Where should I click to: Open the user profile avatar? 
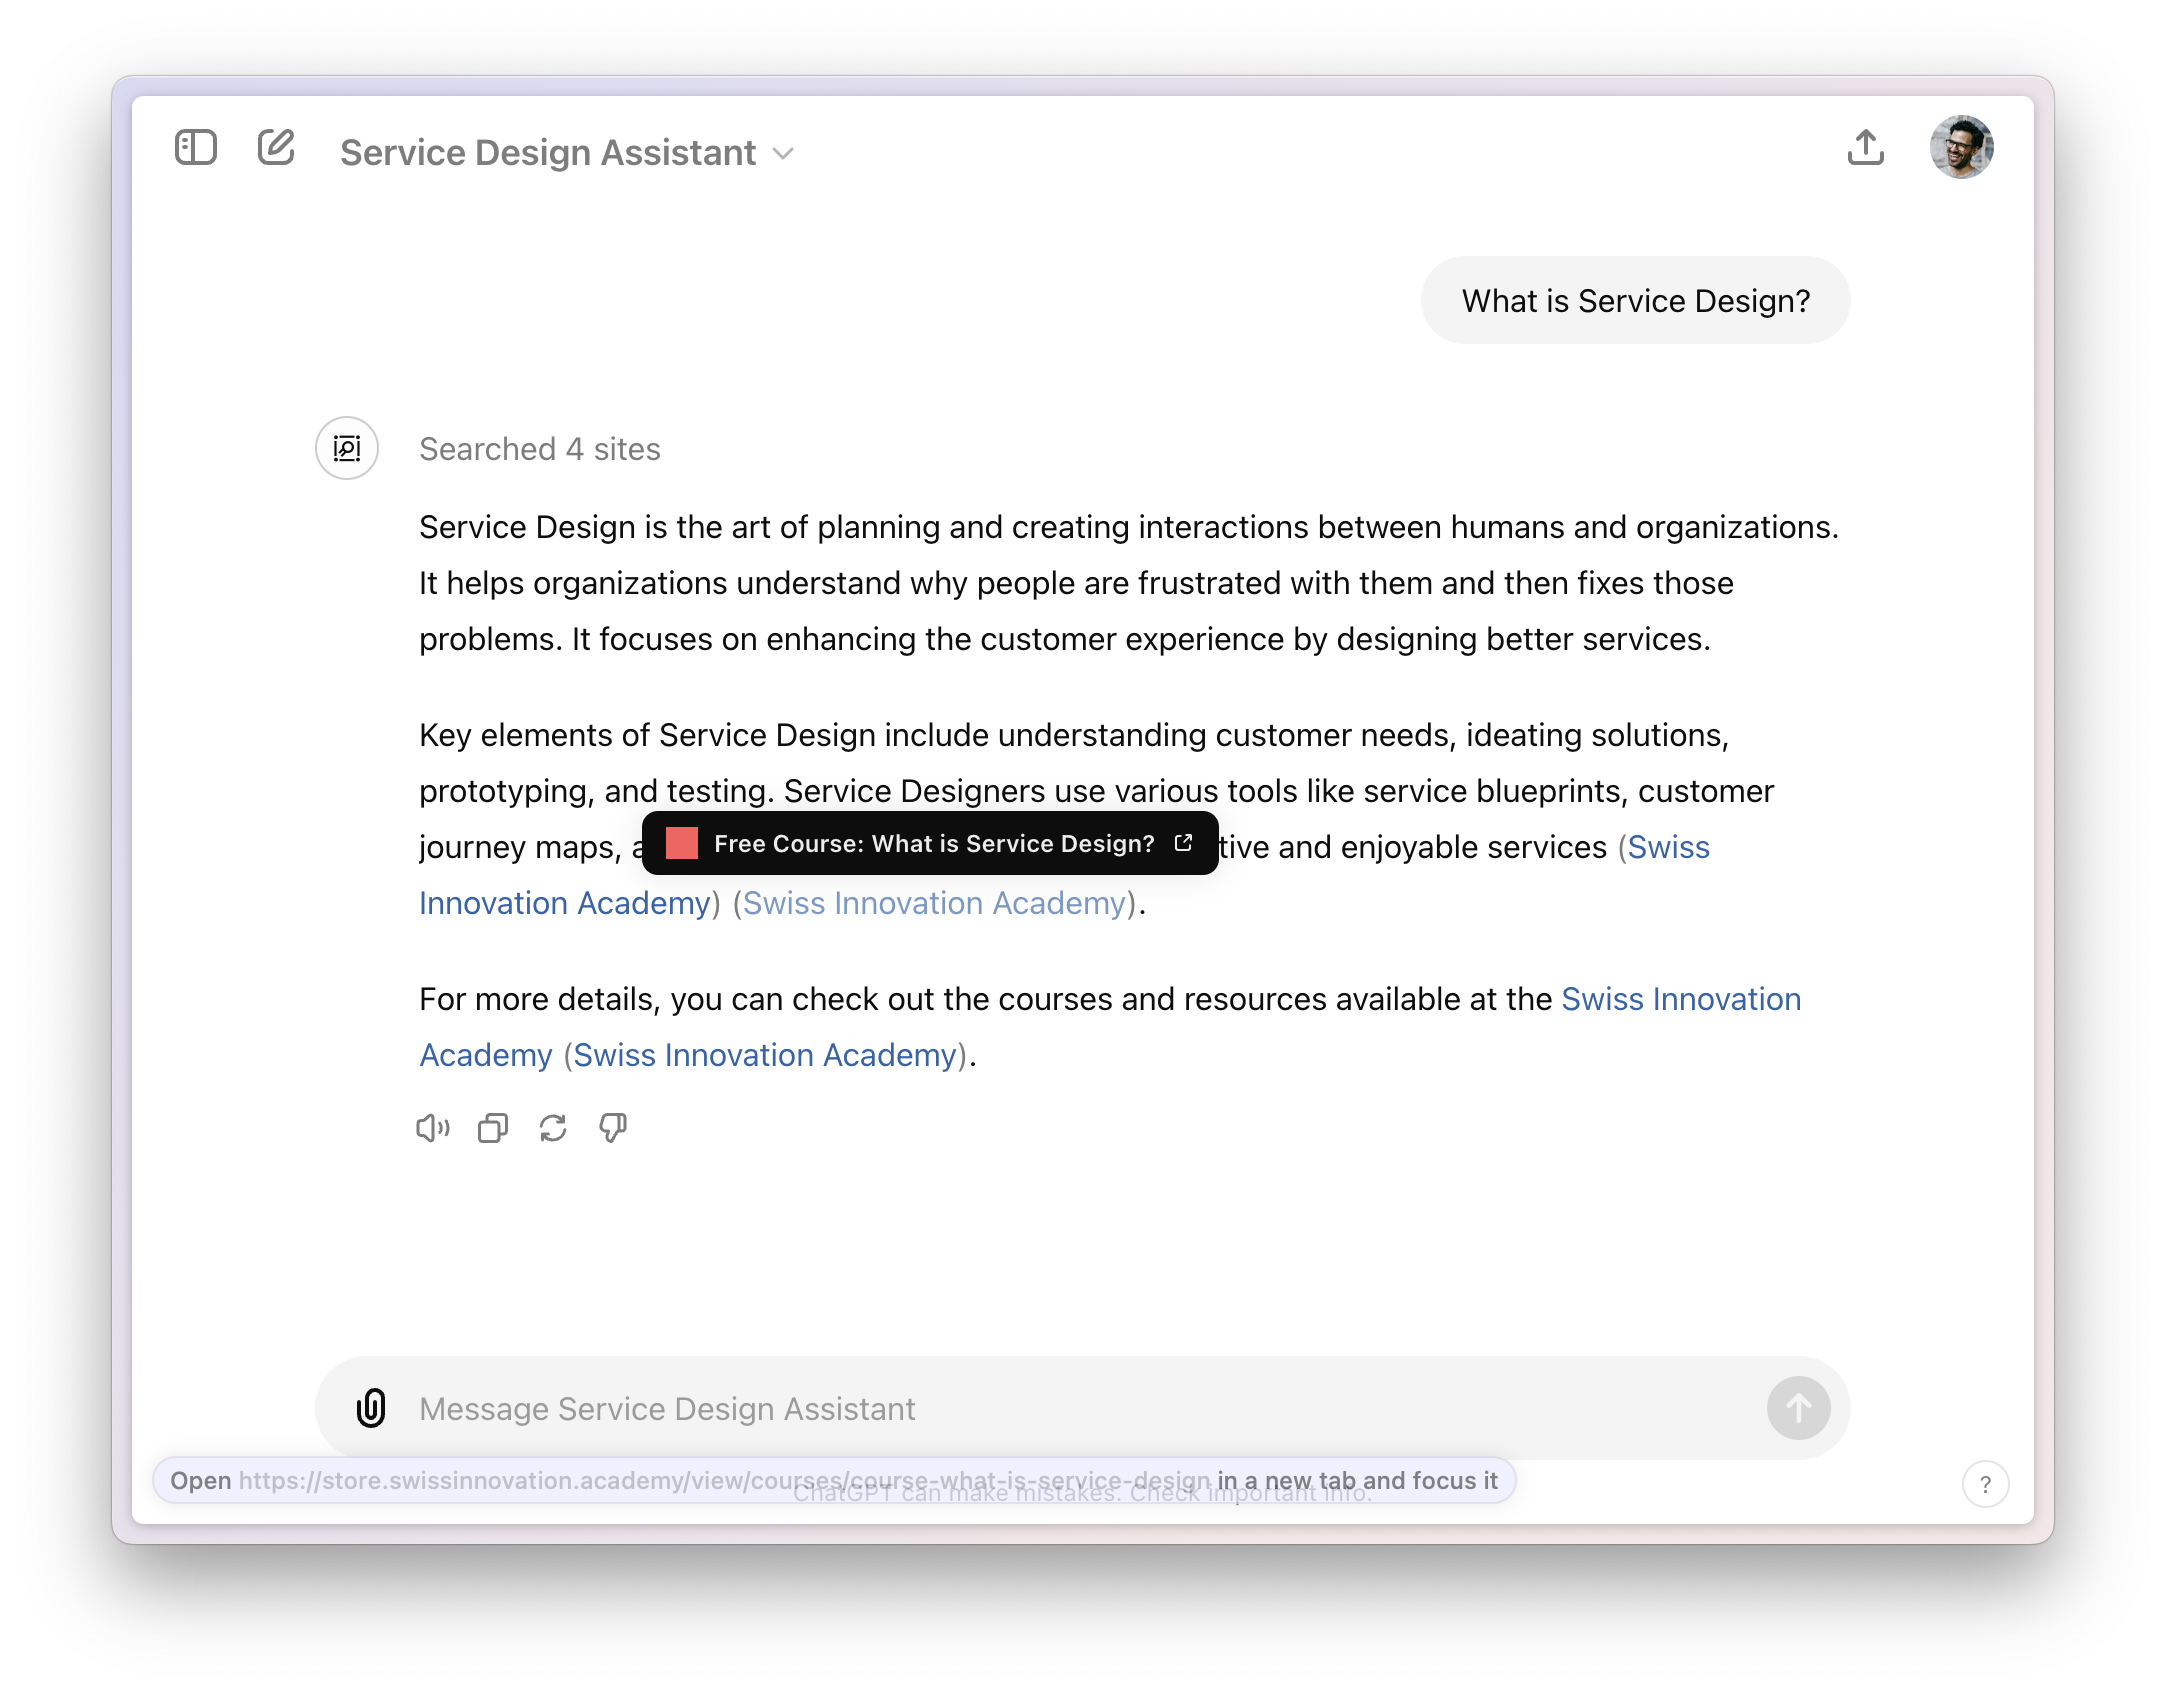coord(1960,147)
